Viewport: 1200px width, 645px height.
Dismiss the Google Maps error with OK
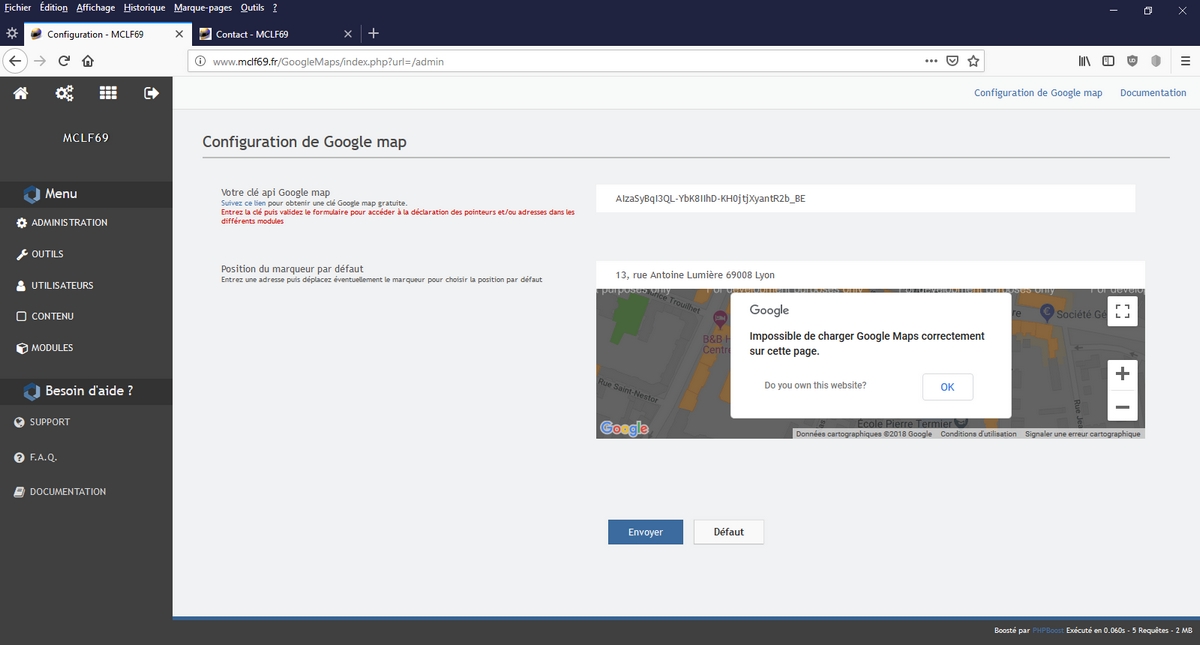[947, 387]
